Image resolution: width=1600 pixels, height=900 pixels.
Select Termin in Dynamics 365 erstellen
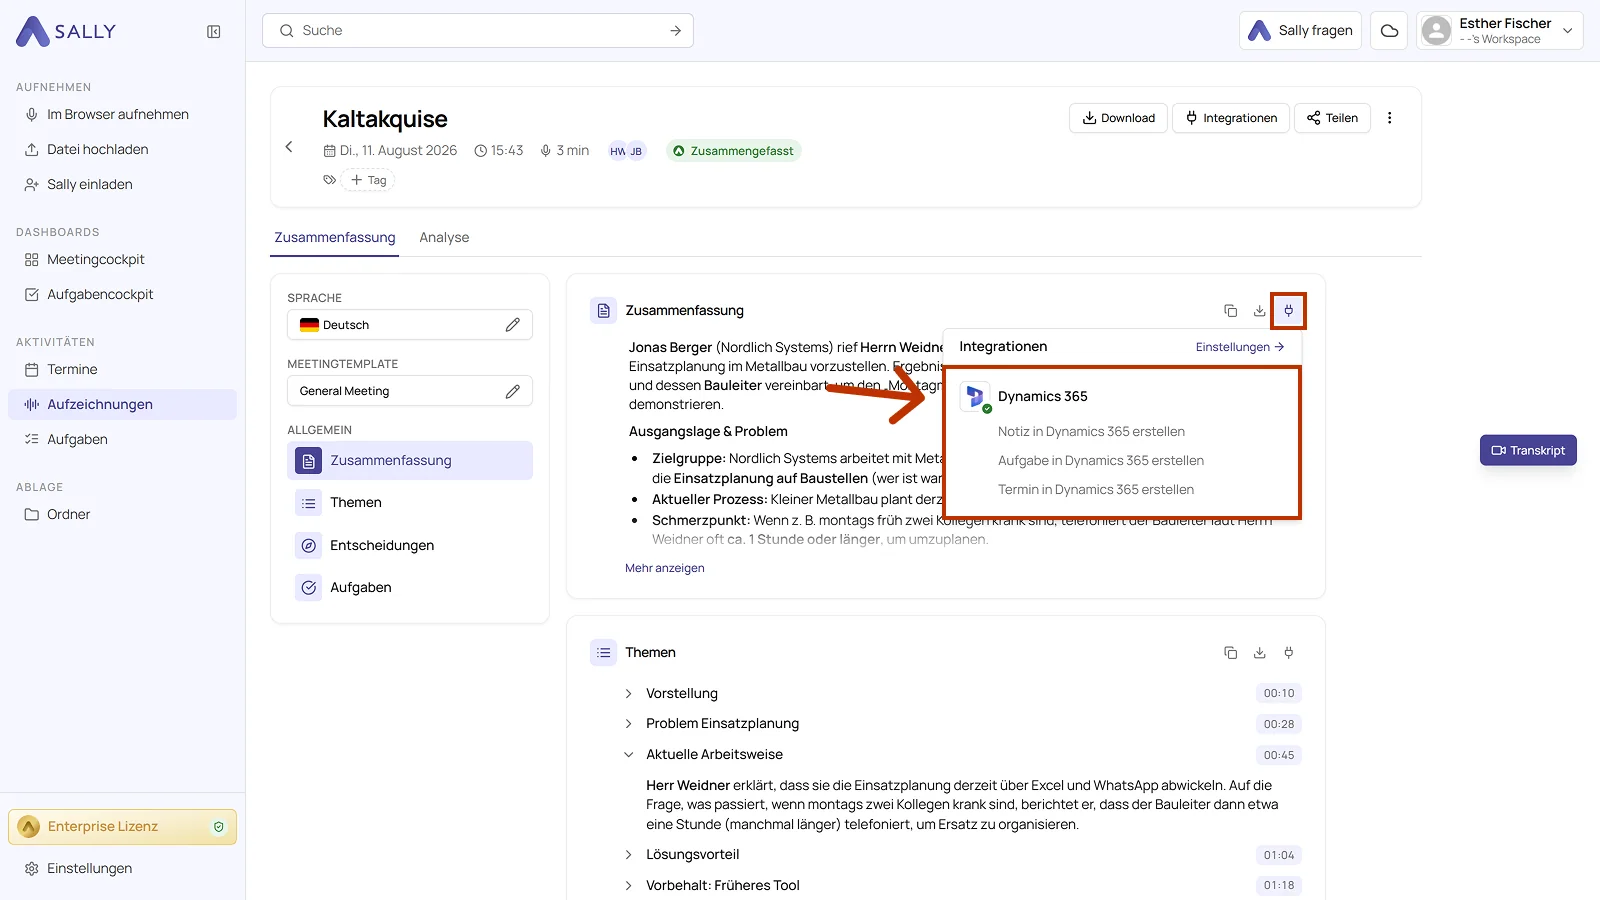point(1096,490)
